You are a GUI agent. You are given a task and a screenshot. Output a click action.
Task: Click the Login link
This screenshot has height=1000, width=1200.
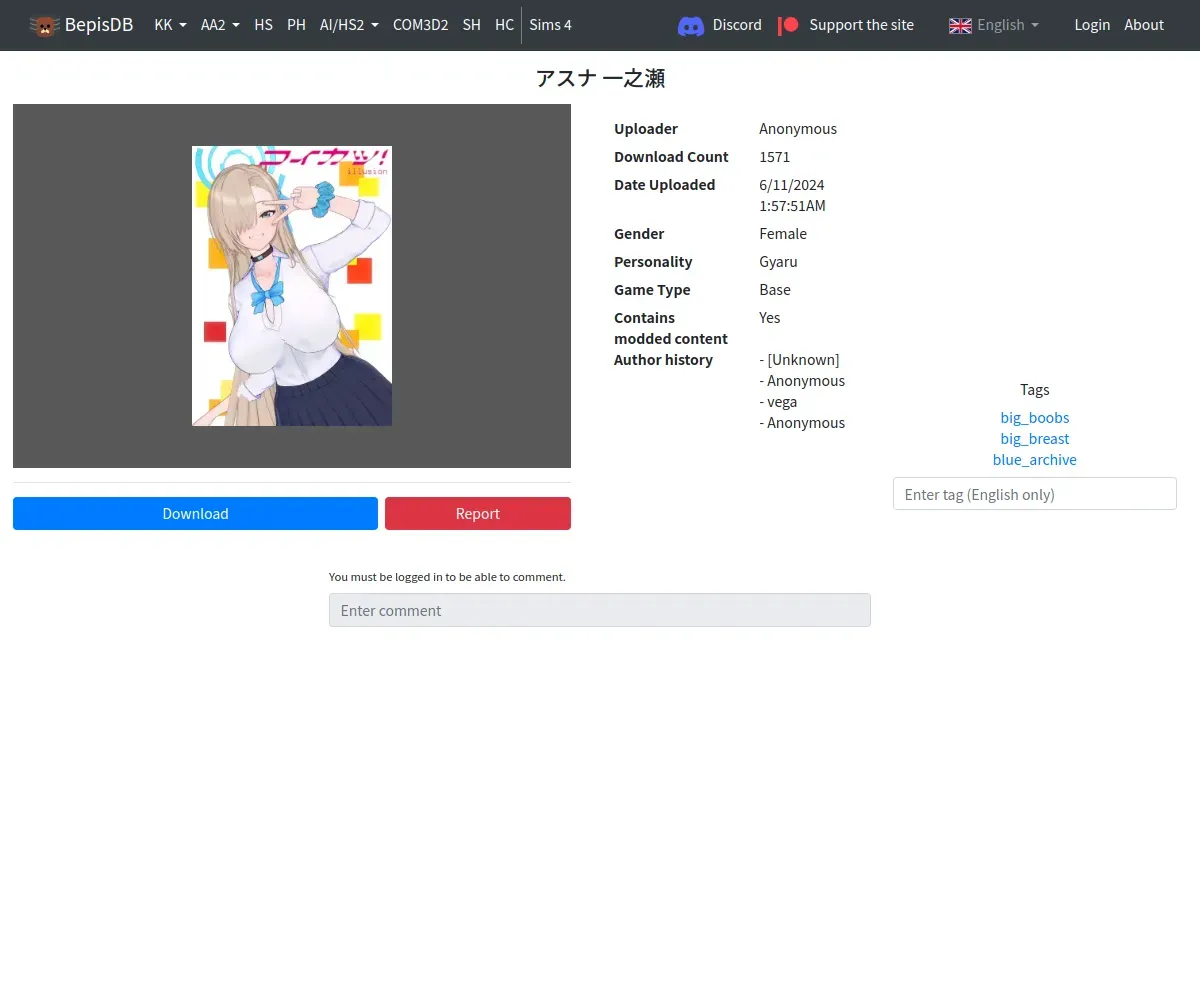[1092, 25]
